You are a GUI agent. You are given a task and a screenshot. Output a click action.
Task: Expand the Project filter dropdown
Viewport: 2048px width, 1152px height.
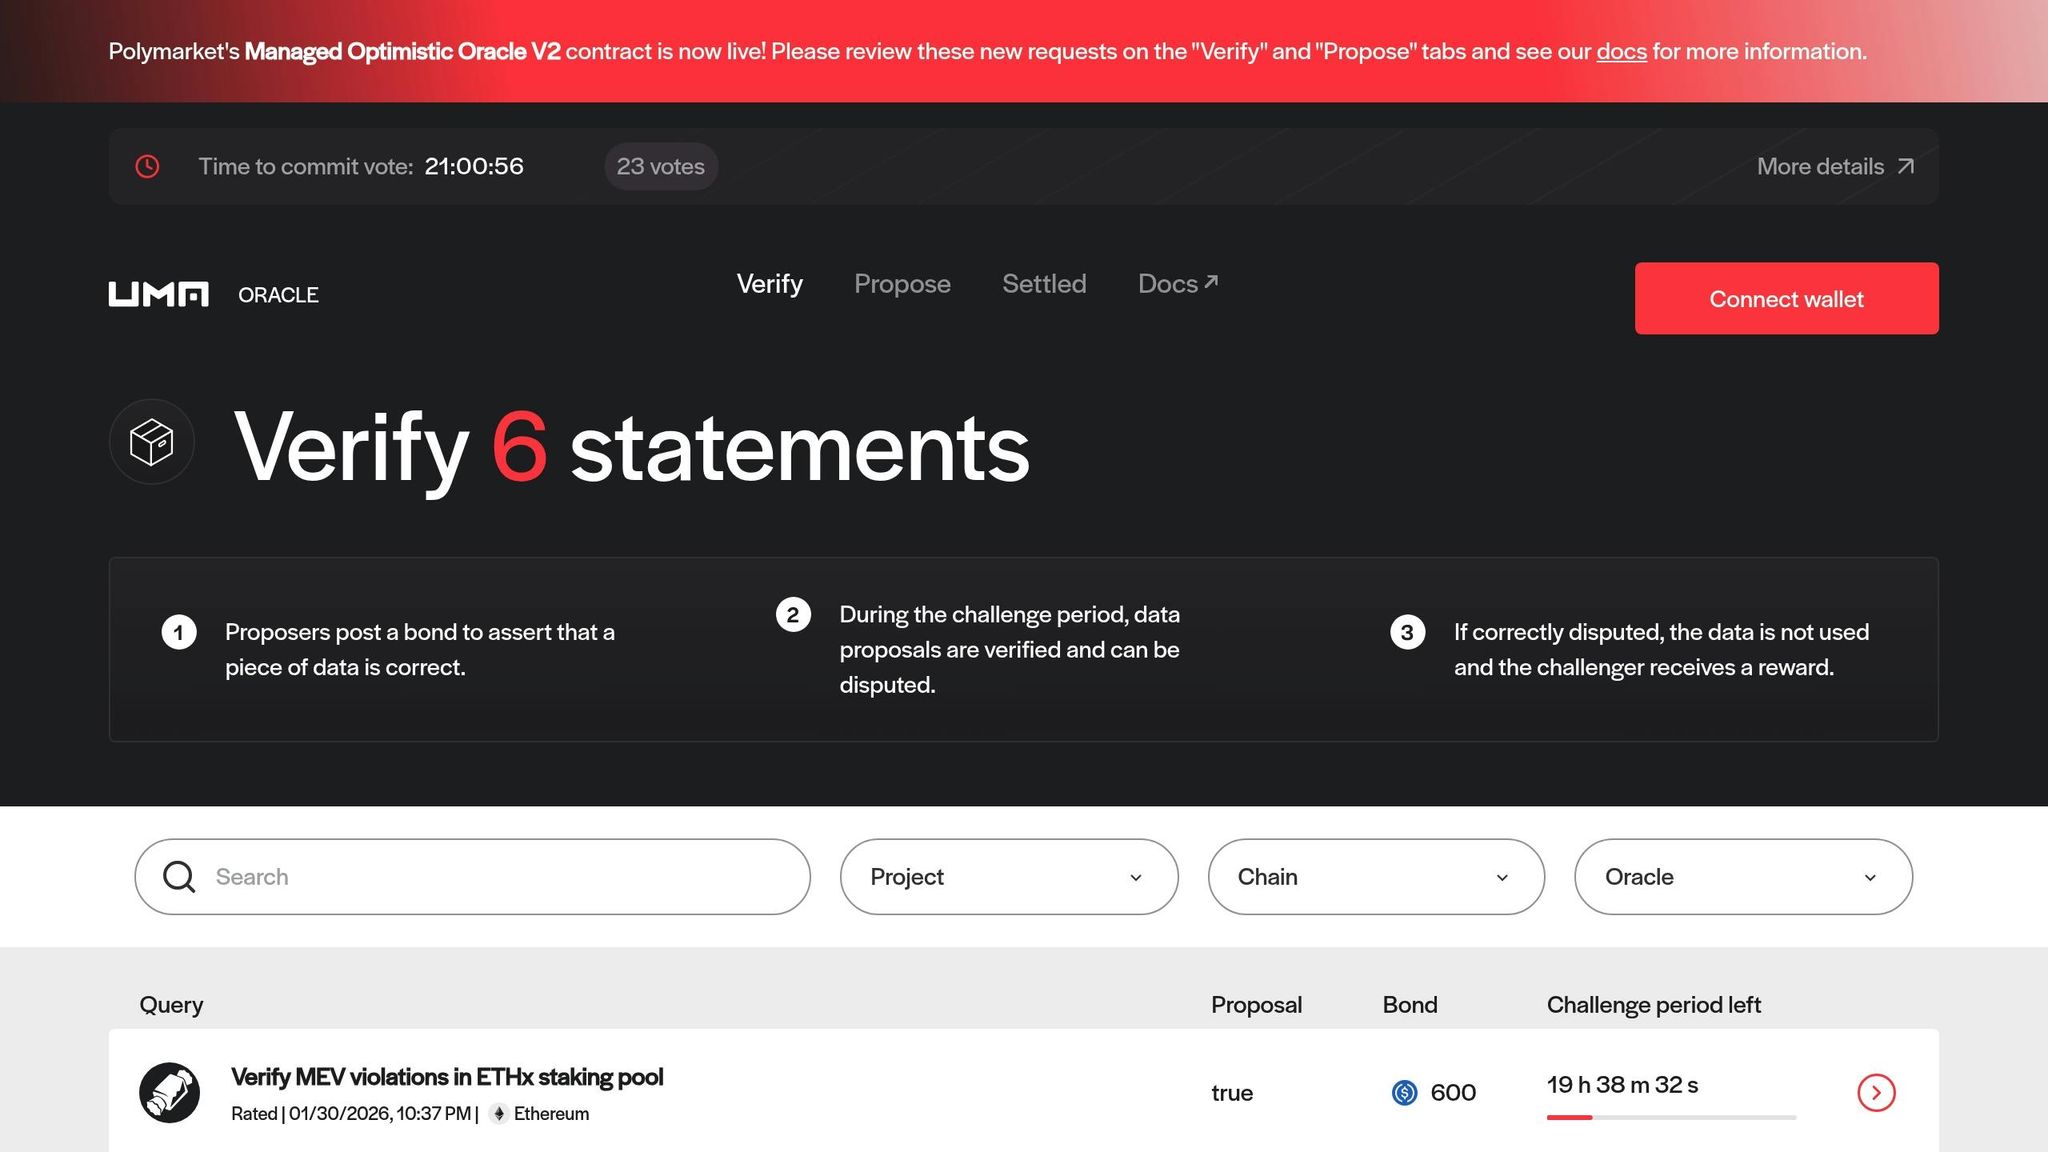point(1008,877)
